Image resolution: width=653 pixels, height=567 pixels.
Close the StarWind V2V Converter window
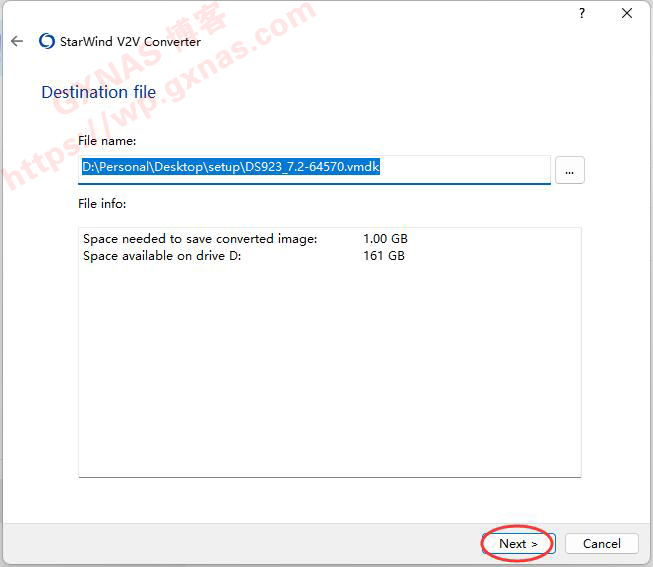[627, 13]
